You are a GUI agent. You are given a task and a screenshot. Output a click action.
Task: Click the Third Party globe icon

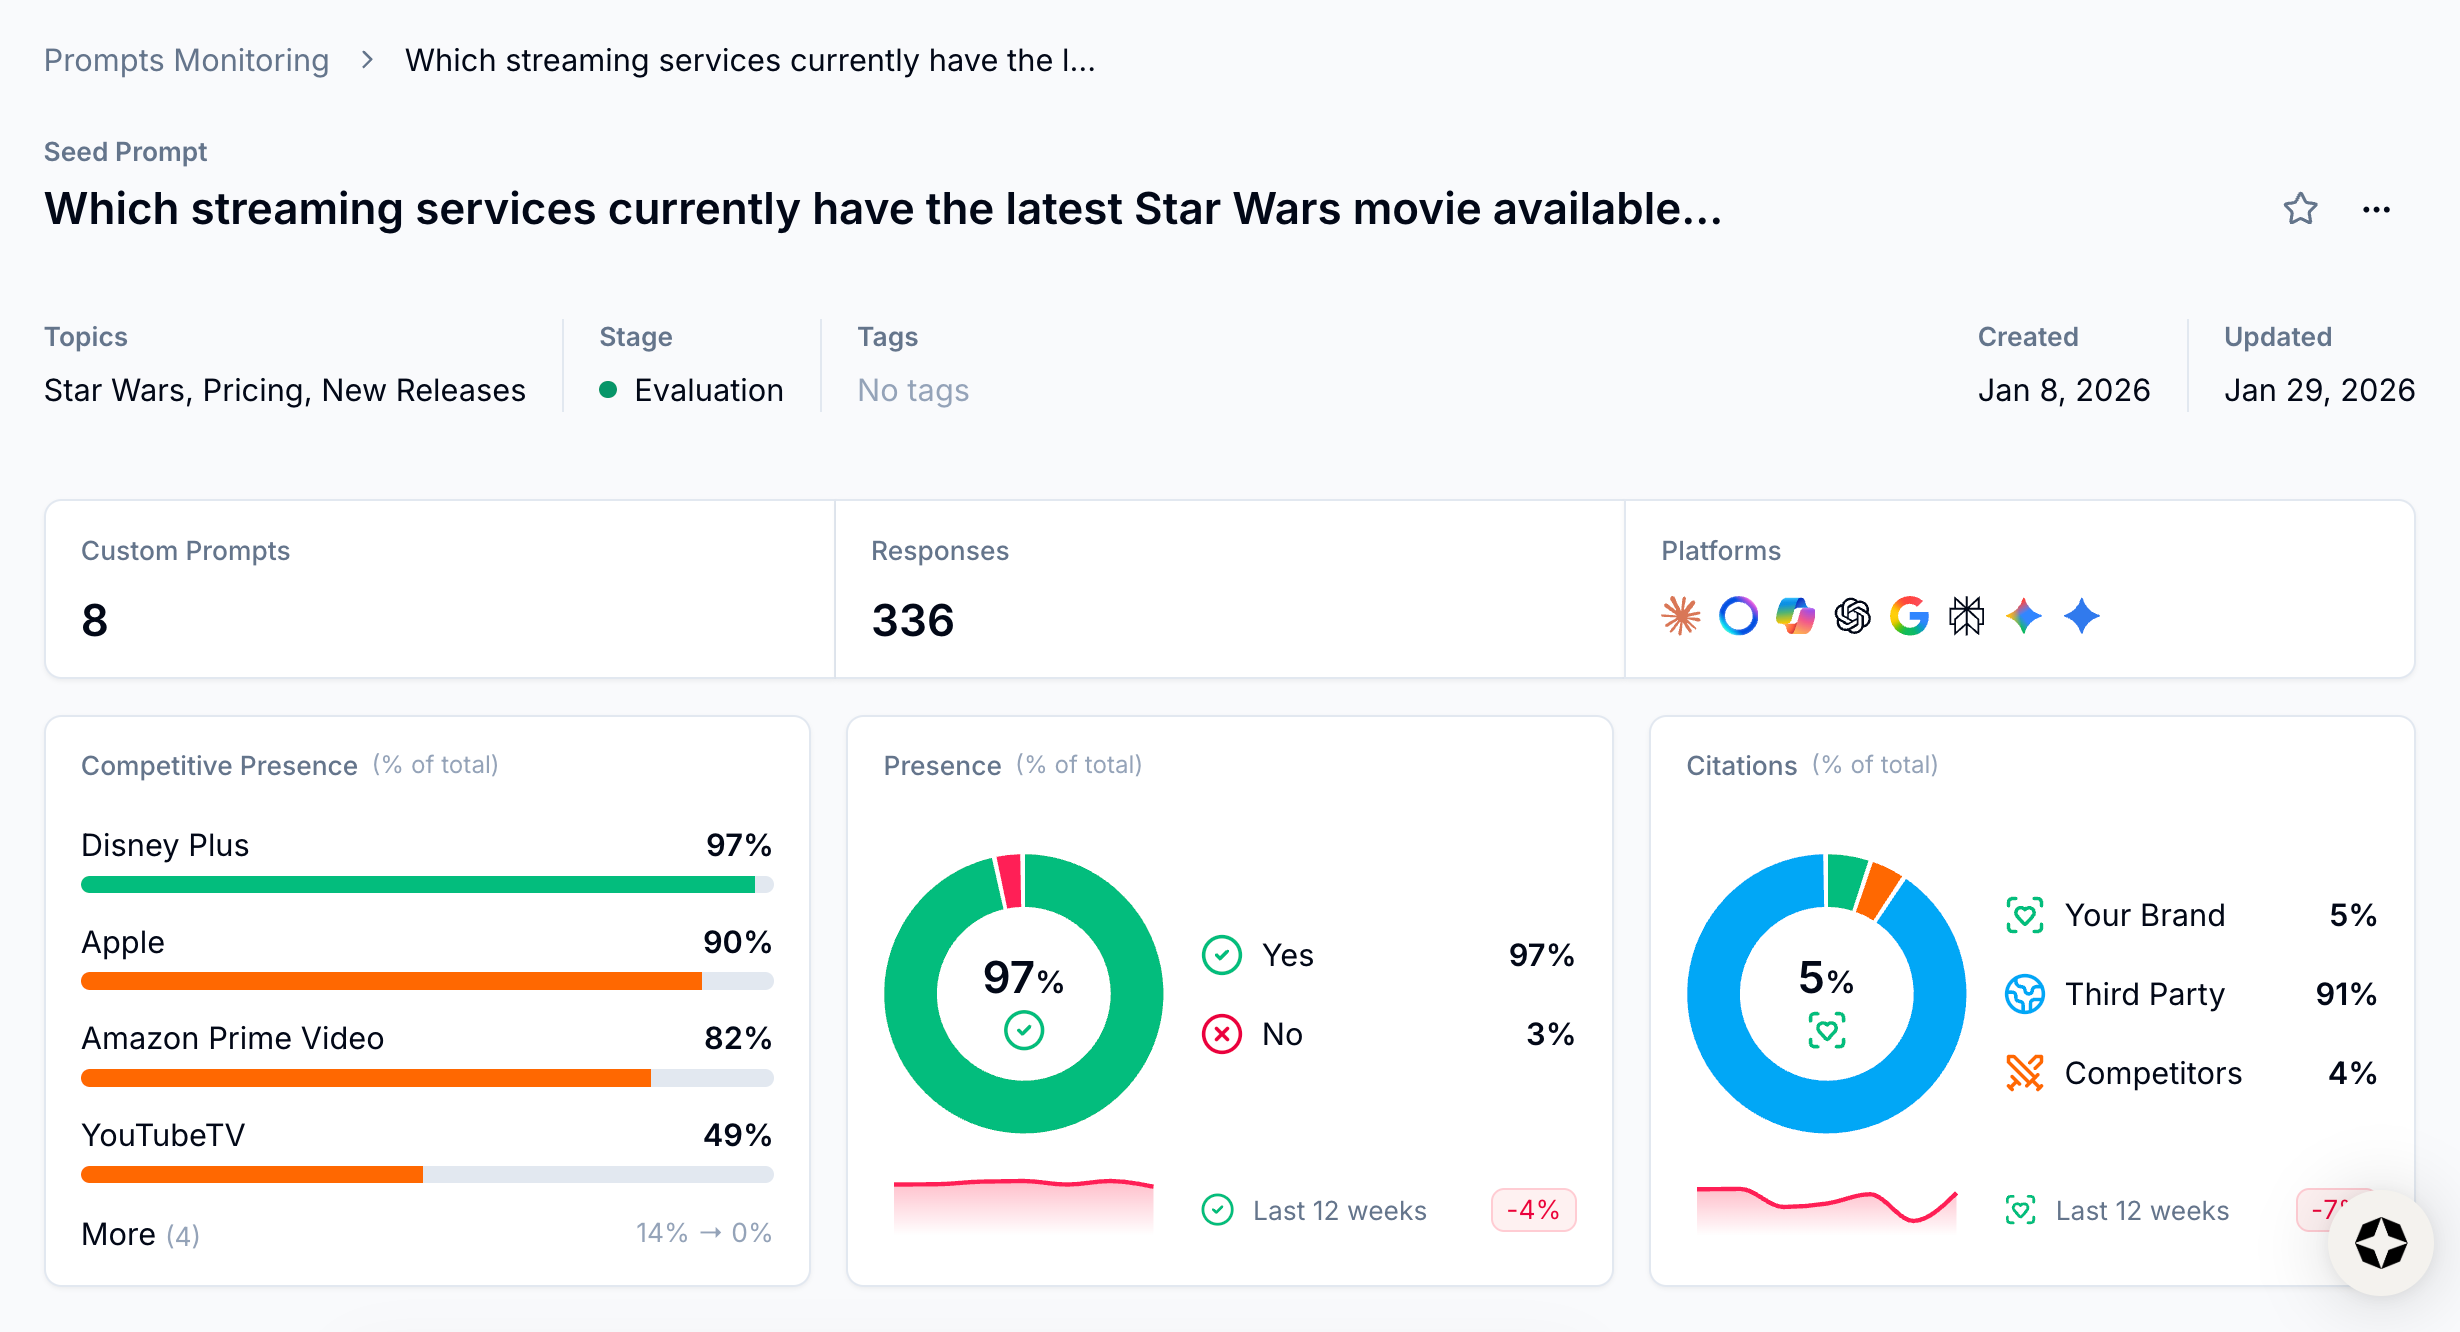coord(2025,994)
